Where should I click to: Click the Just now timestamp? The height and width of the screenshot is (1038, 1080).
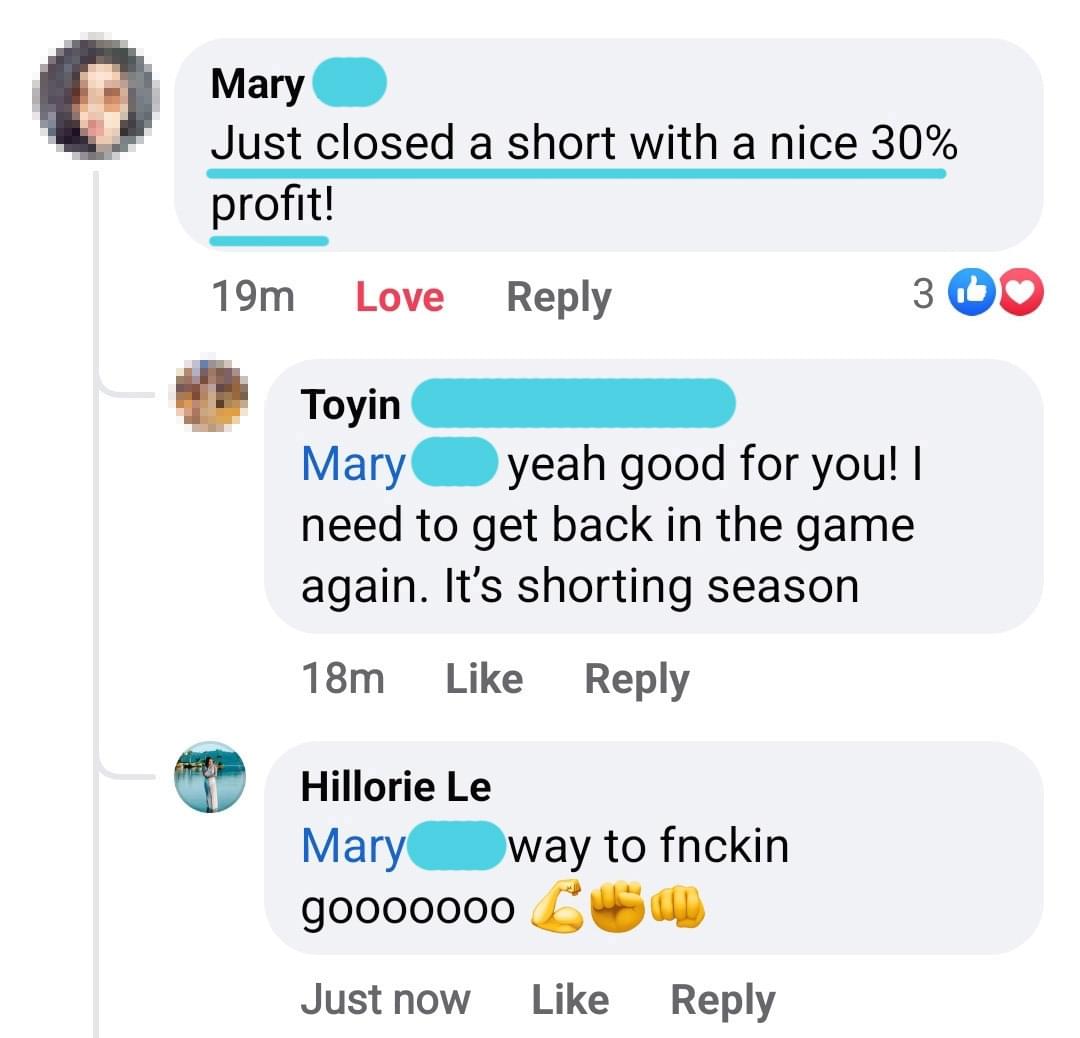[x=386, y=999]
